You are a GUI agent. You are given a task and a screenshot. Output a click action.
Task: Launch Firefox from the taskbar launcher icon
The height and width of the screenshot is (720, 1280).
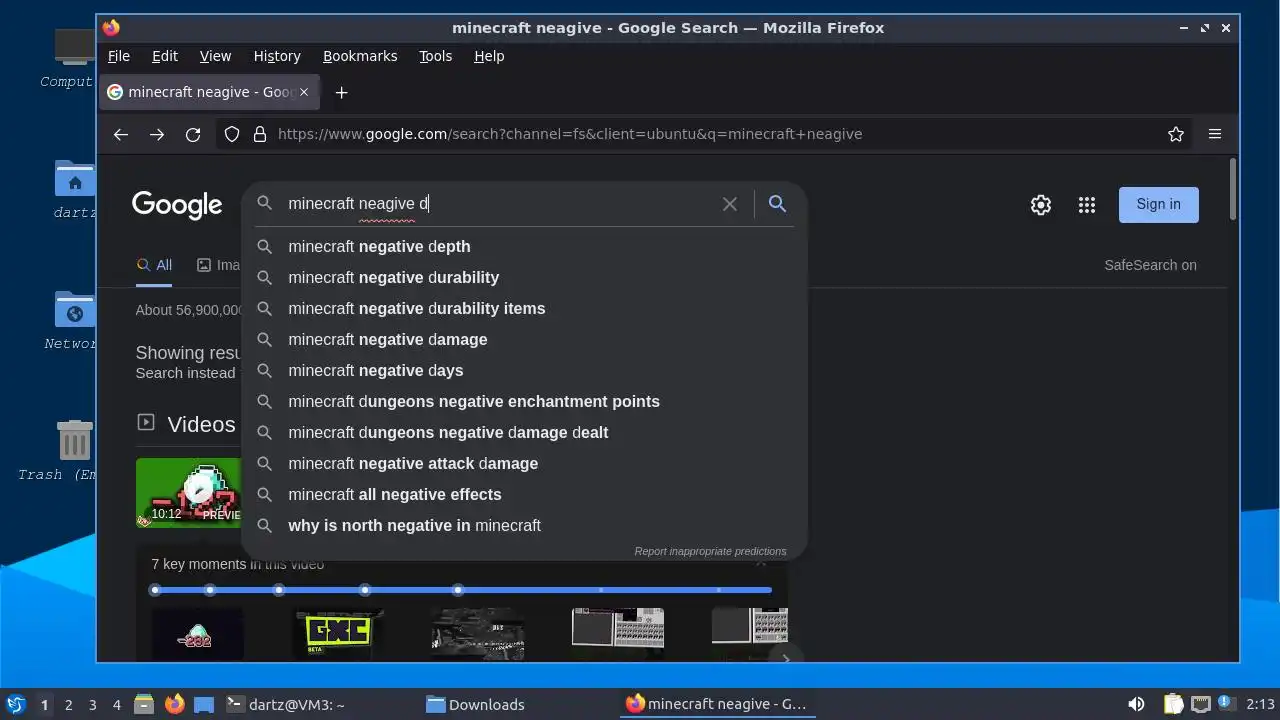tap(174, 704)
